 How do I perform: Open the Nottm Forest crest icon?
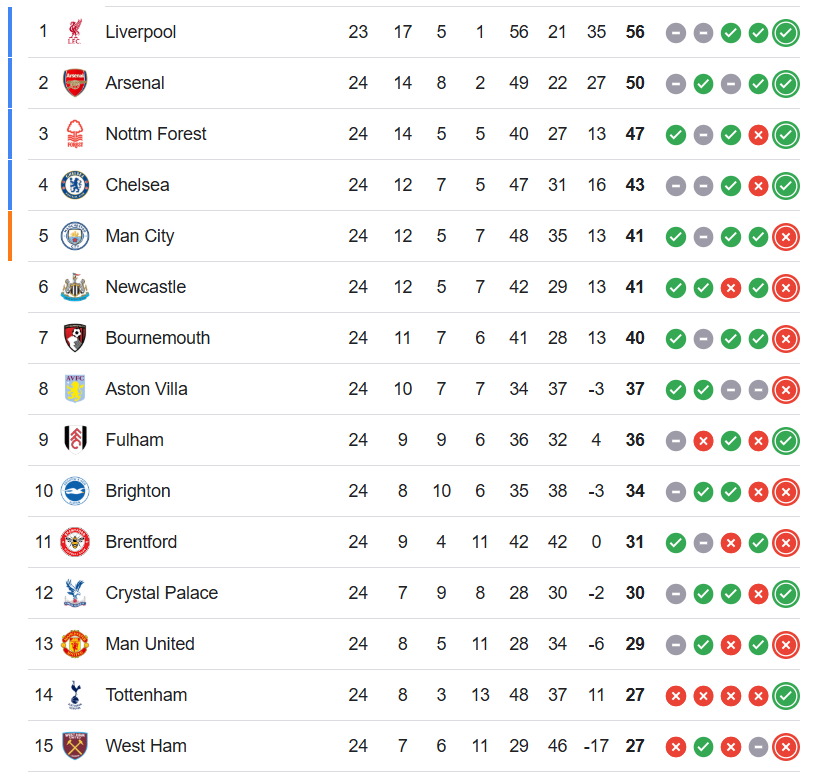pos(75,134)
